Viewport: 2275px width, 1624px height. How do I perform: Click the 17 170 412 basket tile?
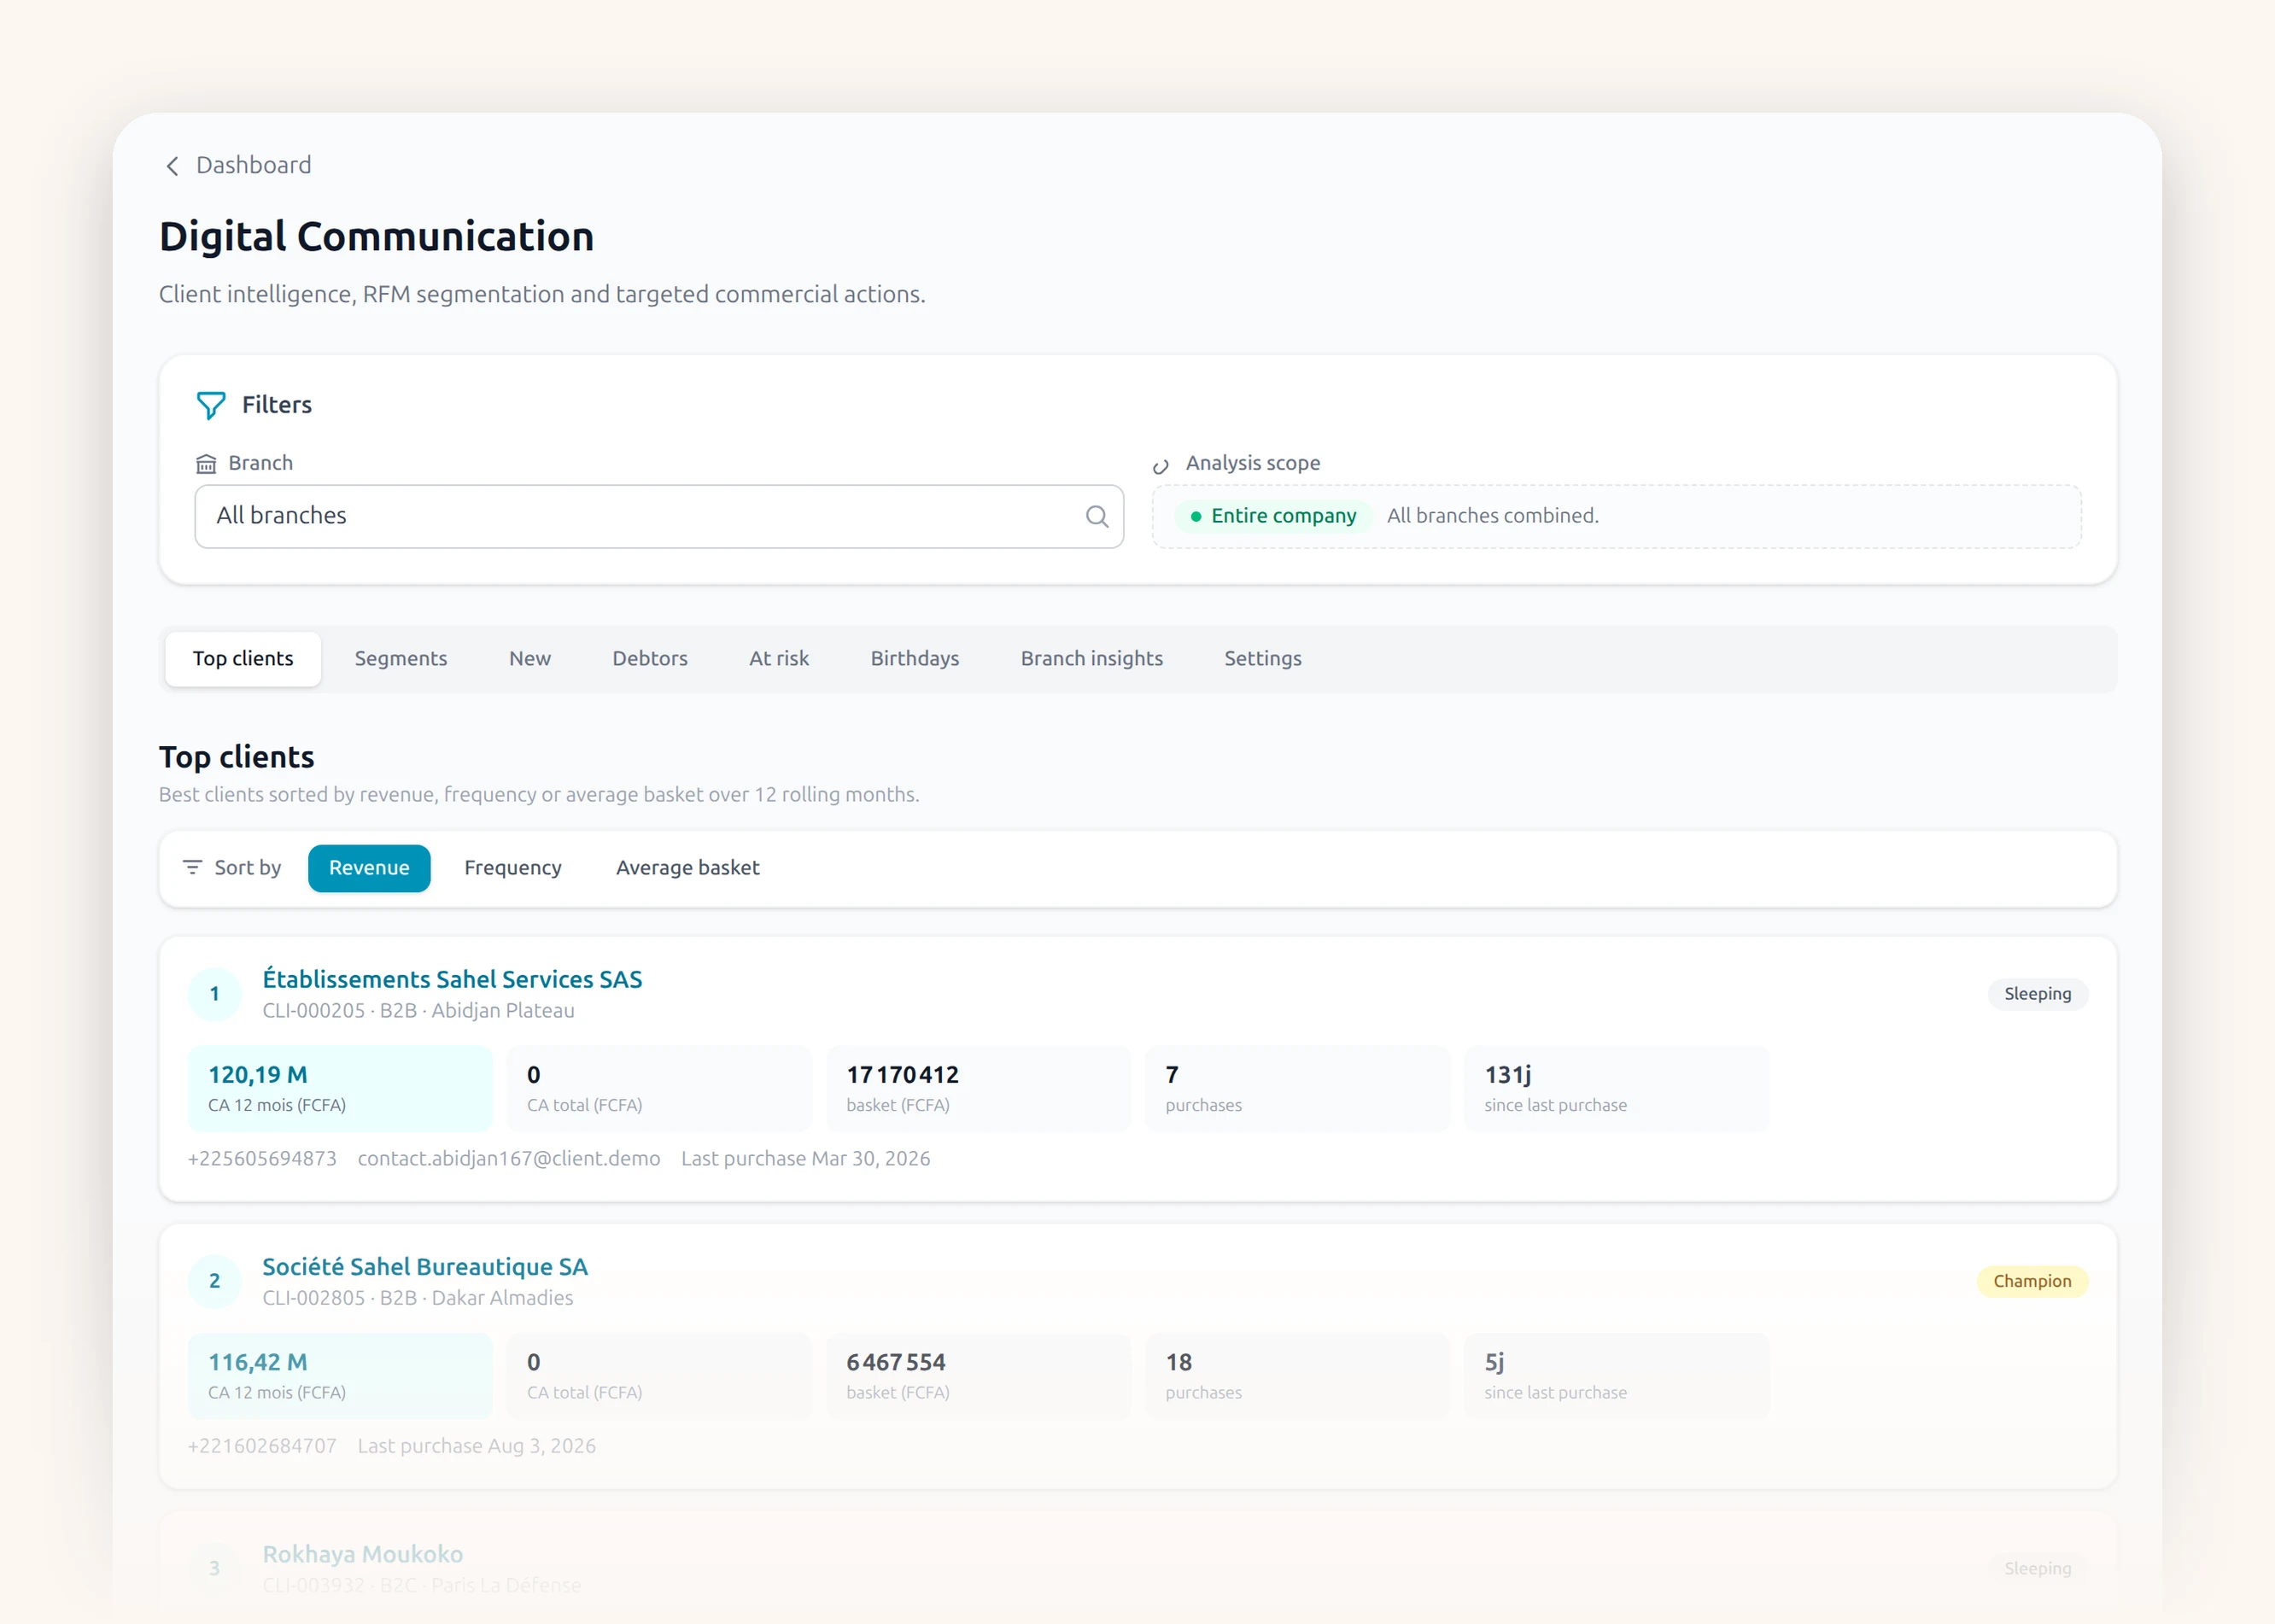coord(978,1088)
